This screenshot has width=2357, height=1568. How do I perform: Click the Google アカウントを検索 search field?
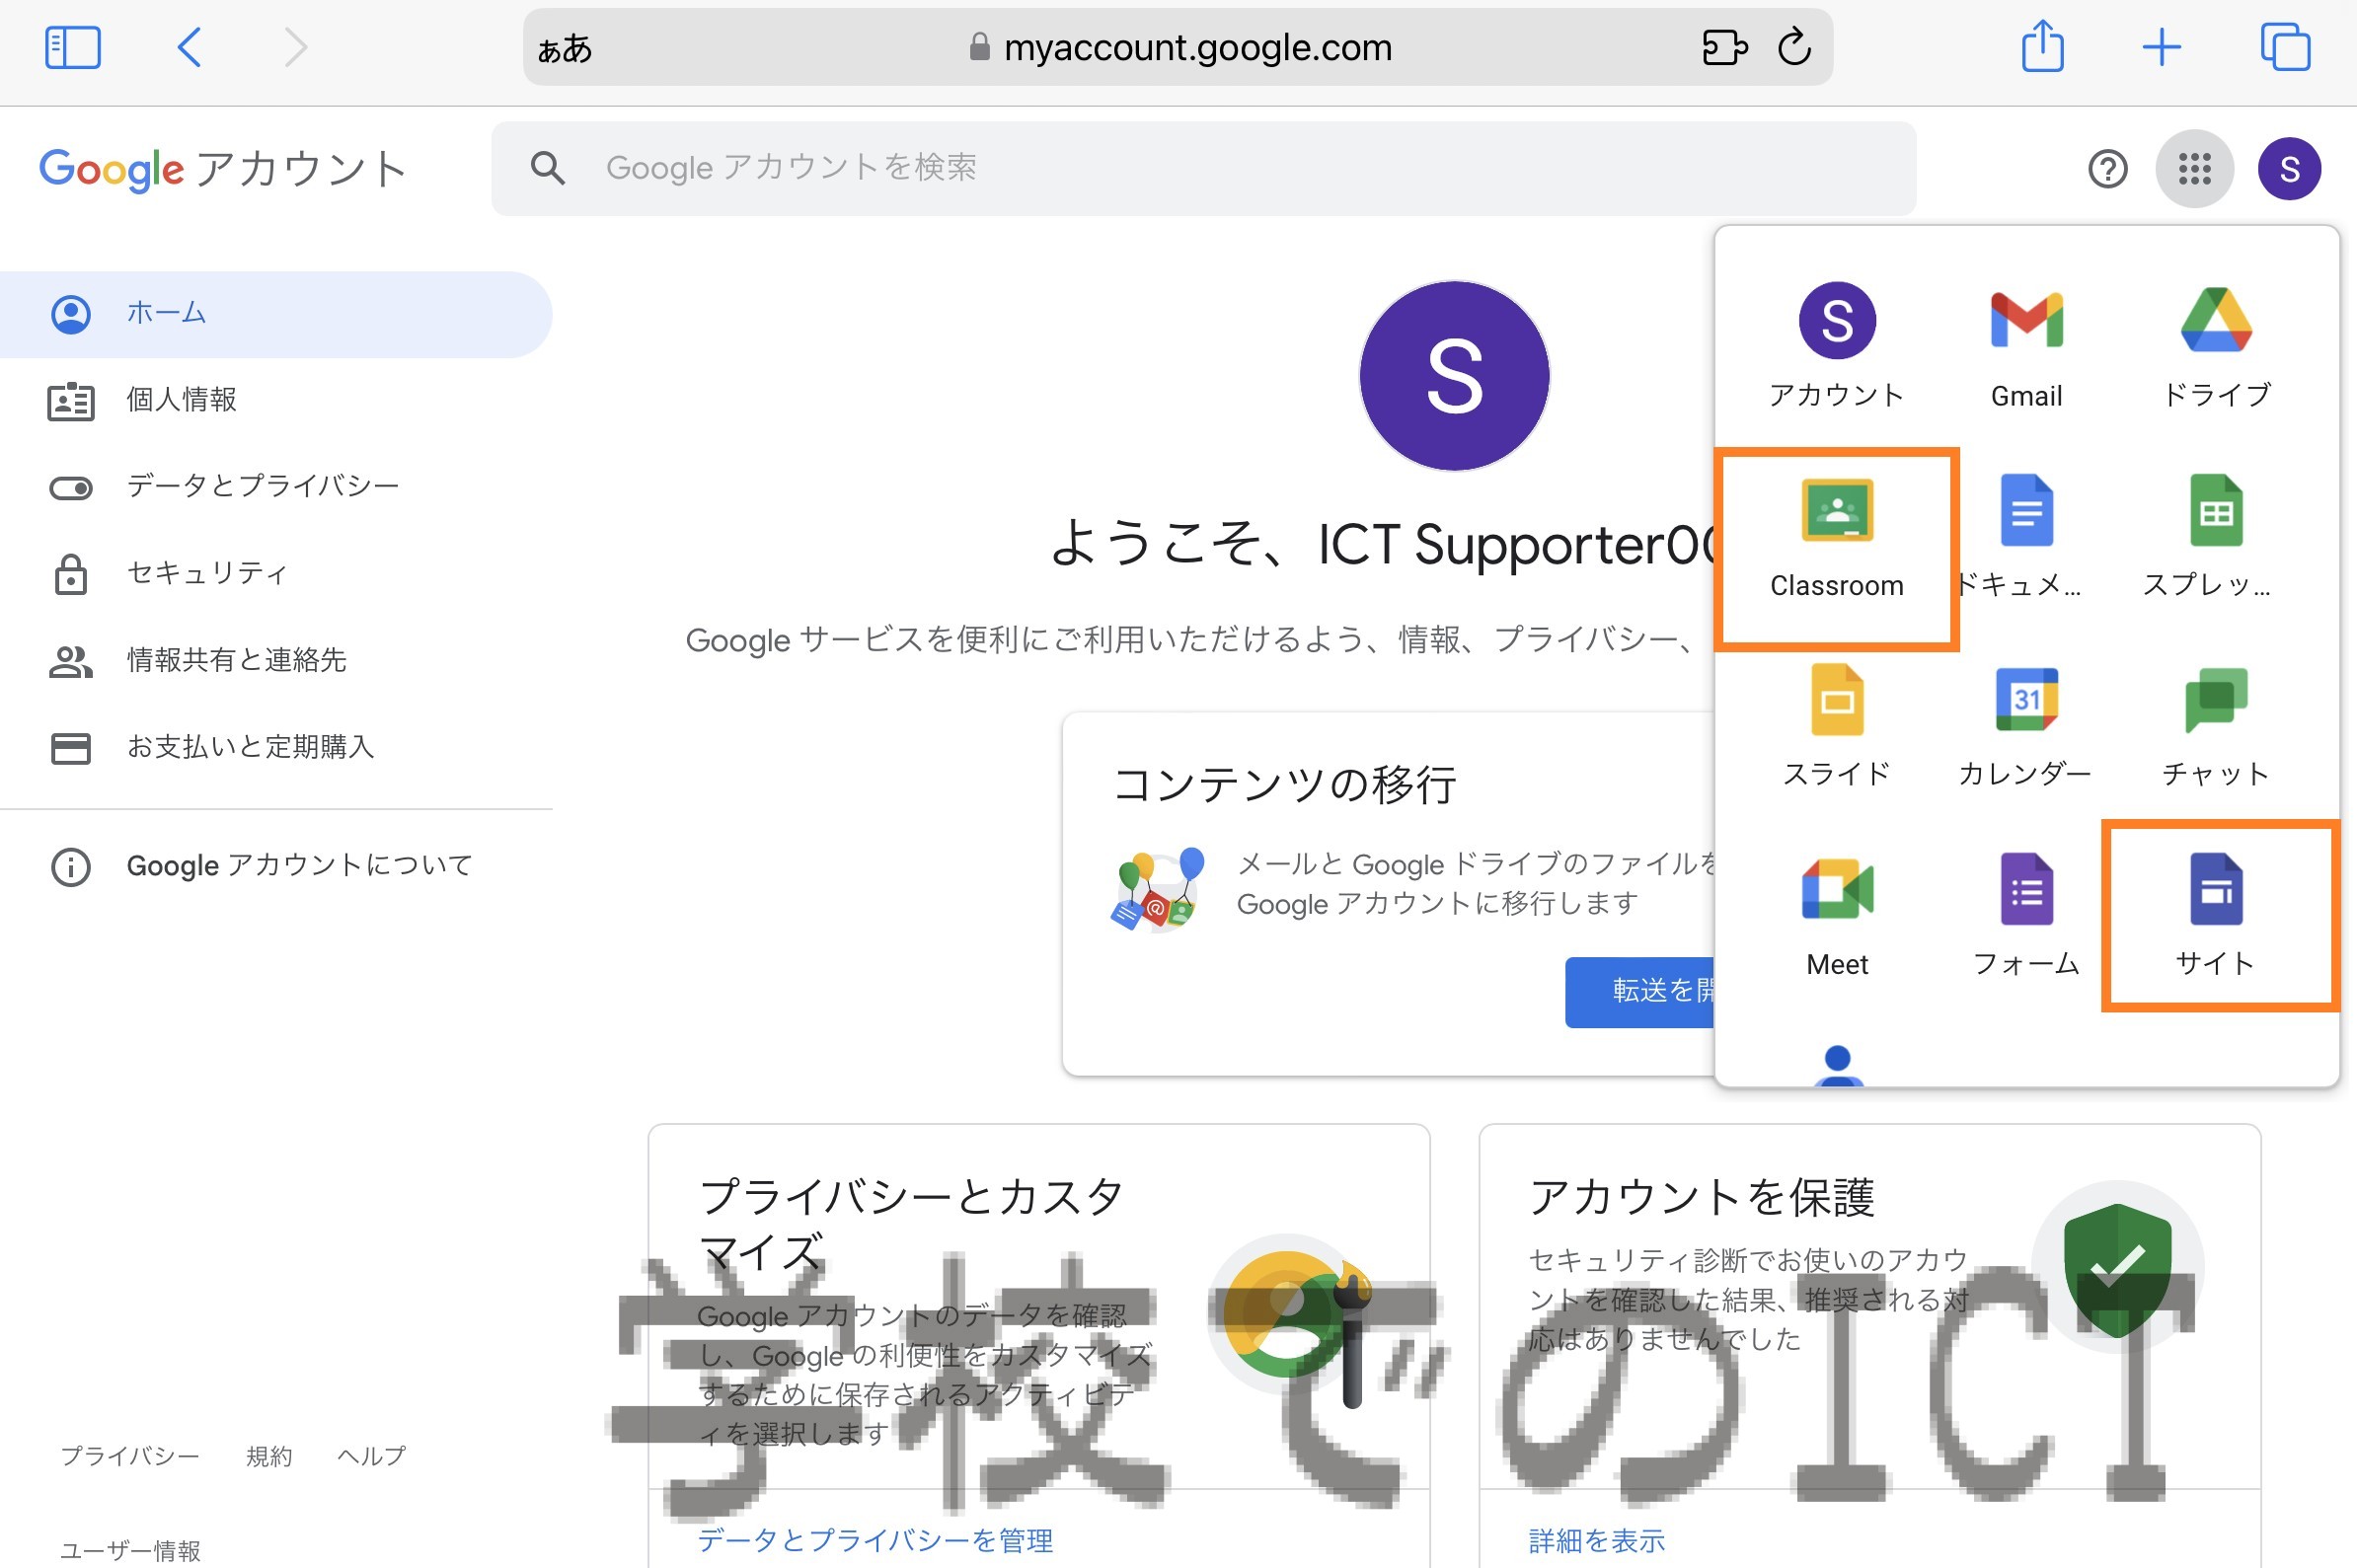coord(1203,168)
